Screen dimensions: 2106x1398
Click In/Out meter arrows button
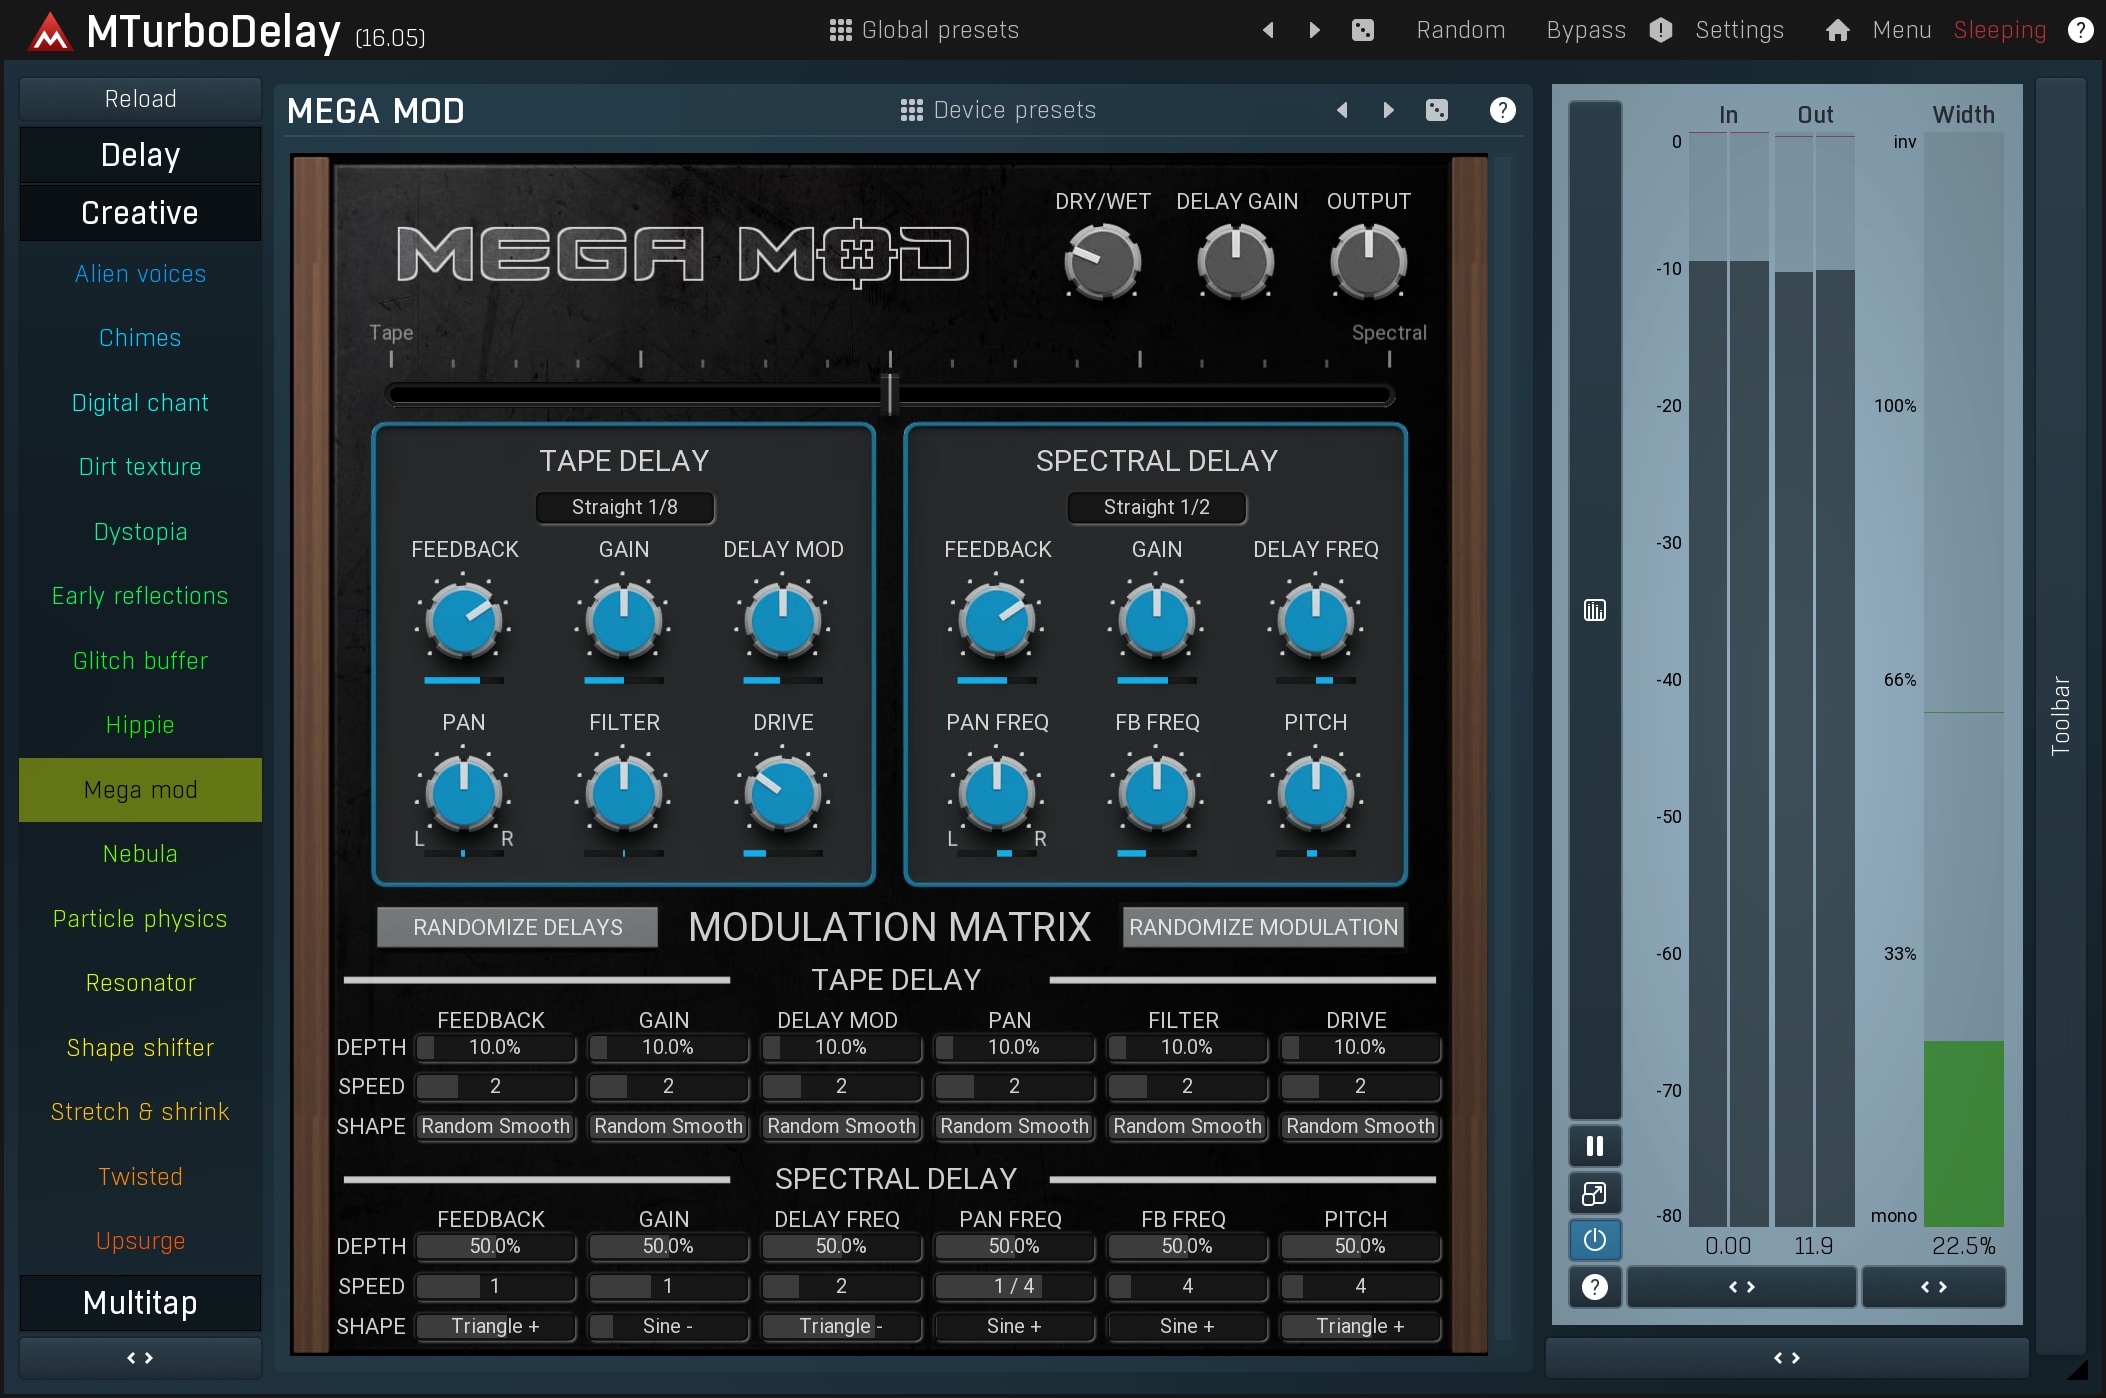pyautogui.click(x=1742, y=1287)
